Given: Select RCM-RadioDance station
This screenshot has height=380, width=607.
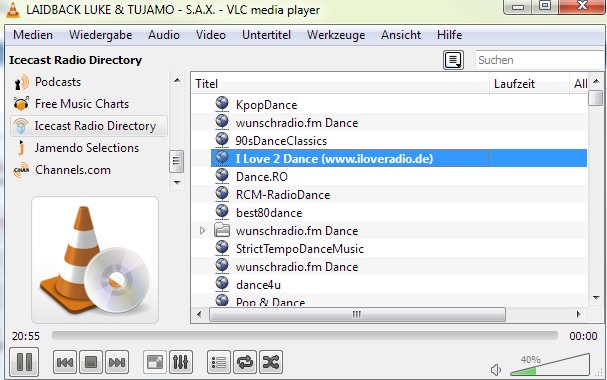Looking at the screenshot, I should click(x=283, y=195).
